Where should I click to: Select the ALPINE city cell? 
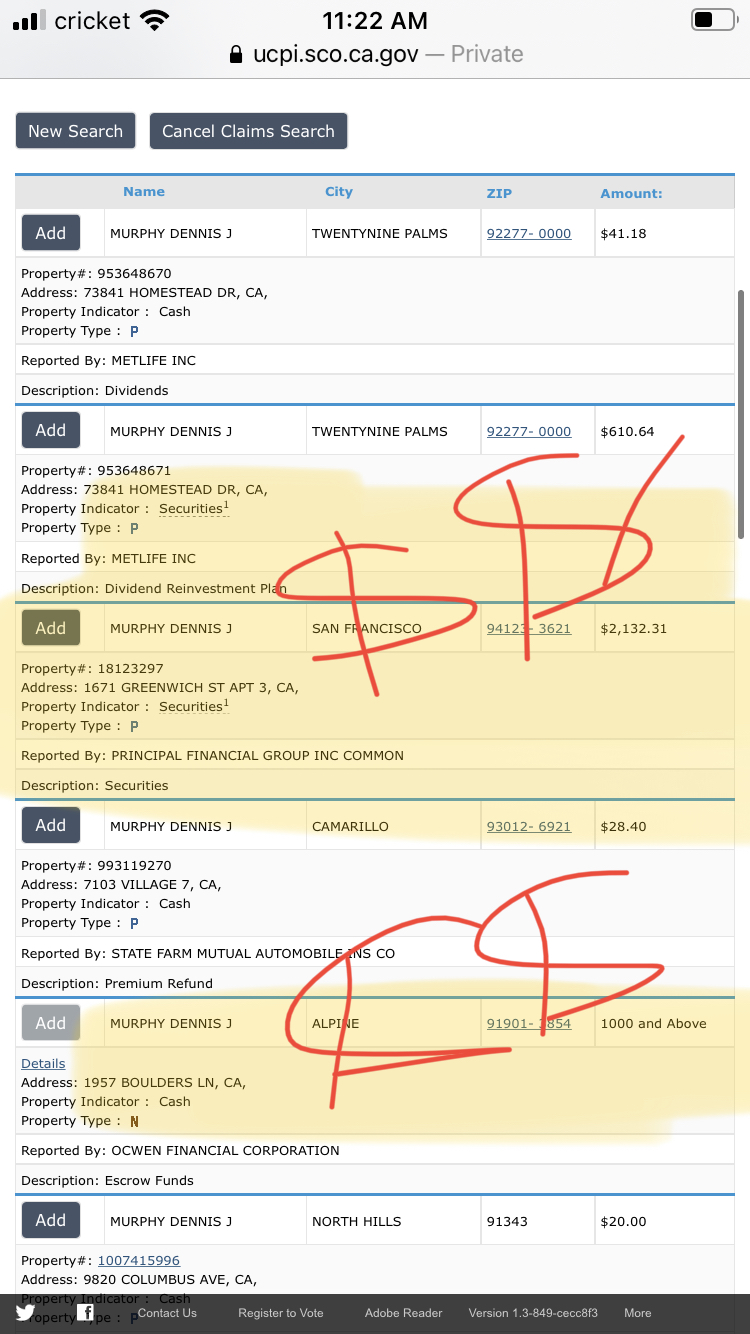[x=393, y=1023]
